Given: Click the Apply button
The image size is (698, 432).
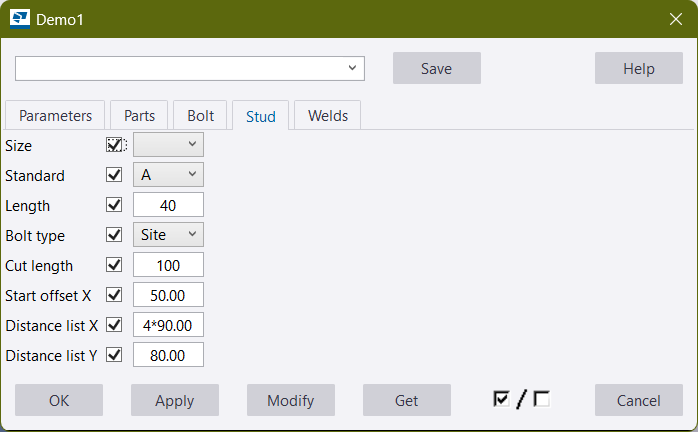Looking at the screenshot, I should click(x=175, y=400).
